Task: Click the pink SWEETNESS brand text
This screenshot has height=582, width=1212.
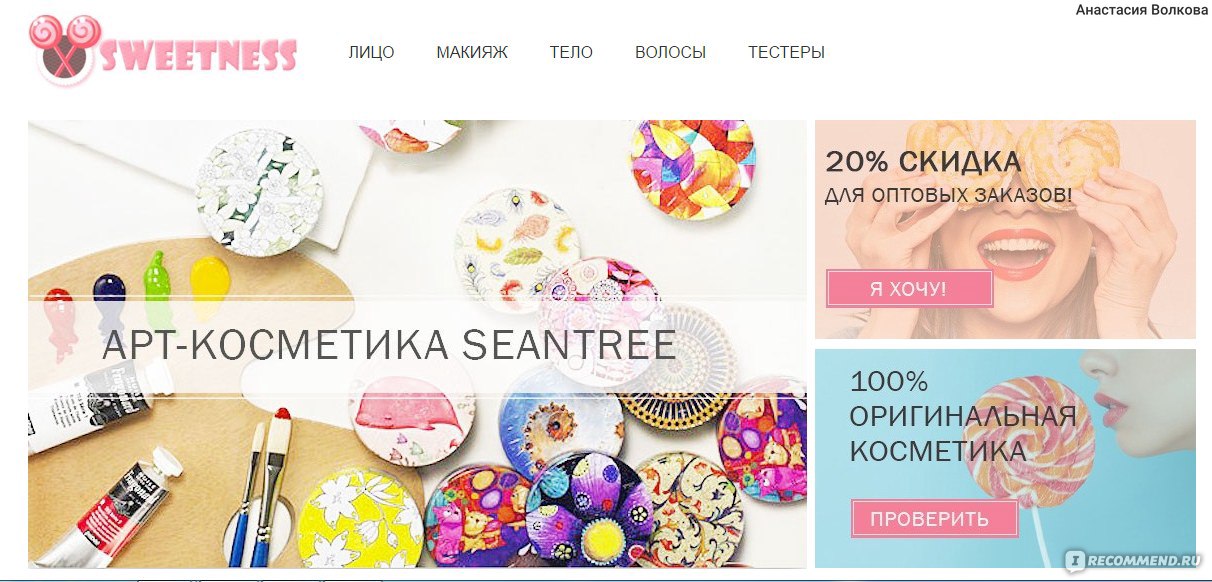Action: click(199, 54)
